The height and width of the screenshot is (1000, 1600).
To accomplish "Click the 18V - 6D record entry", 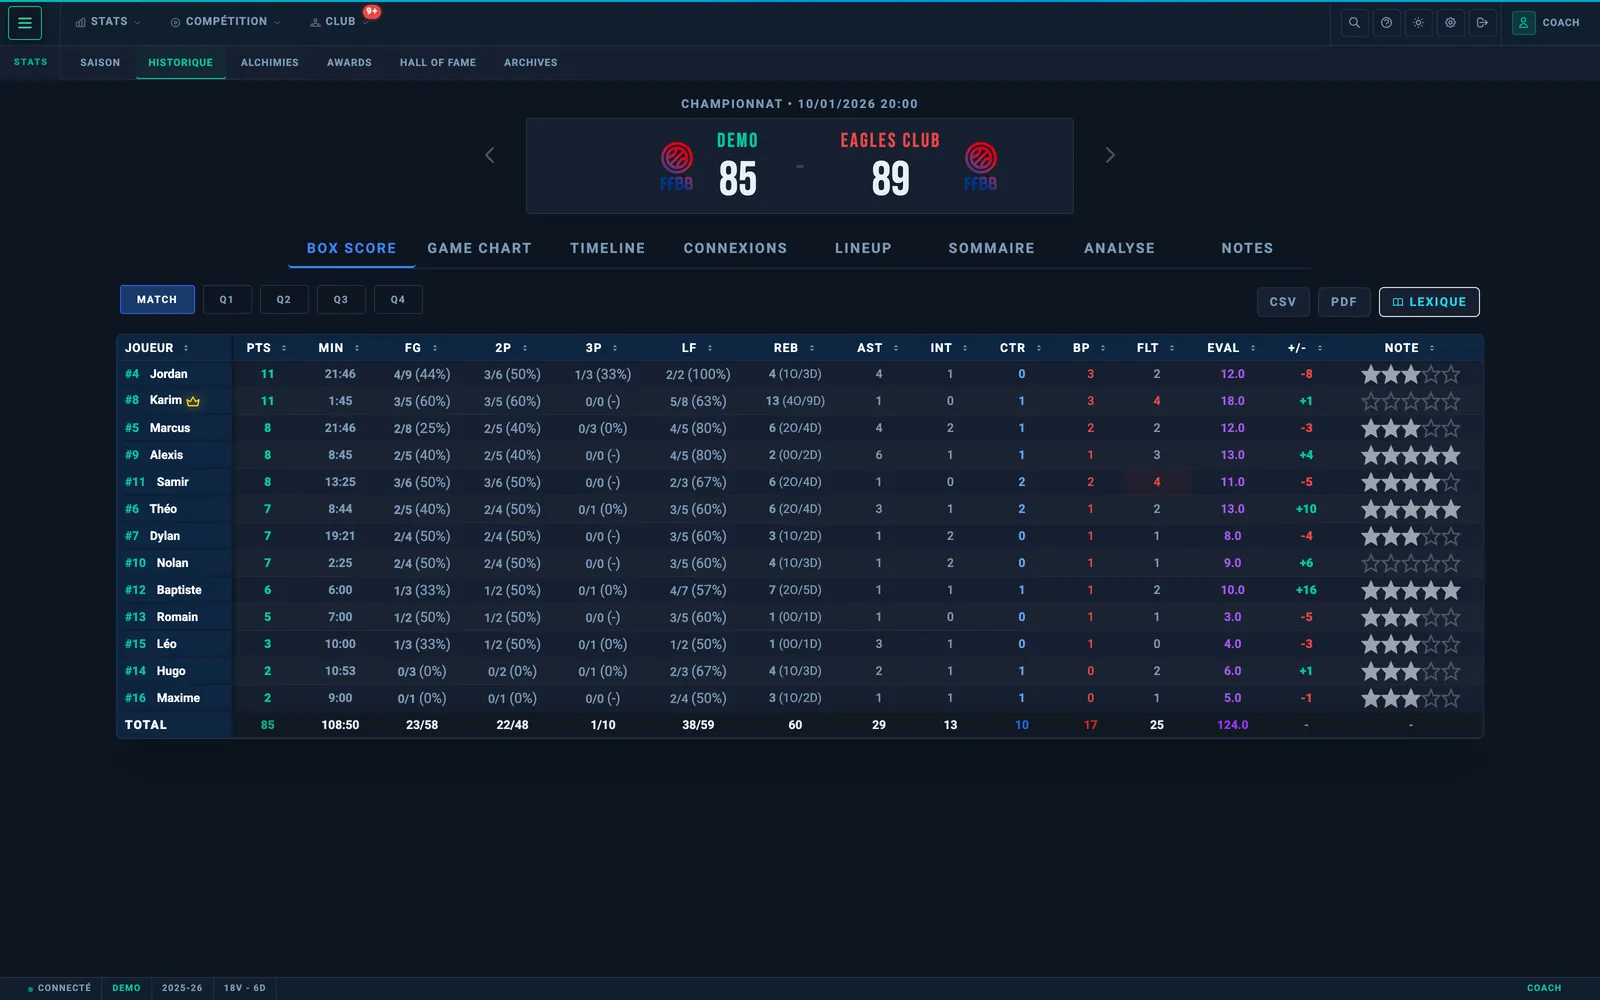I will (x=245, y=988).
